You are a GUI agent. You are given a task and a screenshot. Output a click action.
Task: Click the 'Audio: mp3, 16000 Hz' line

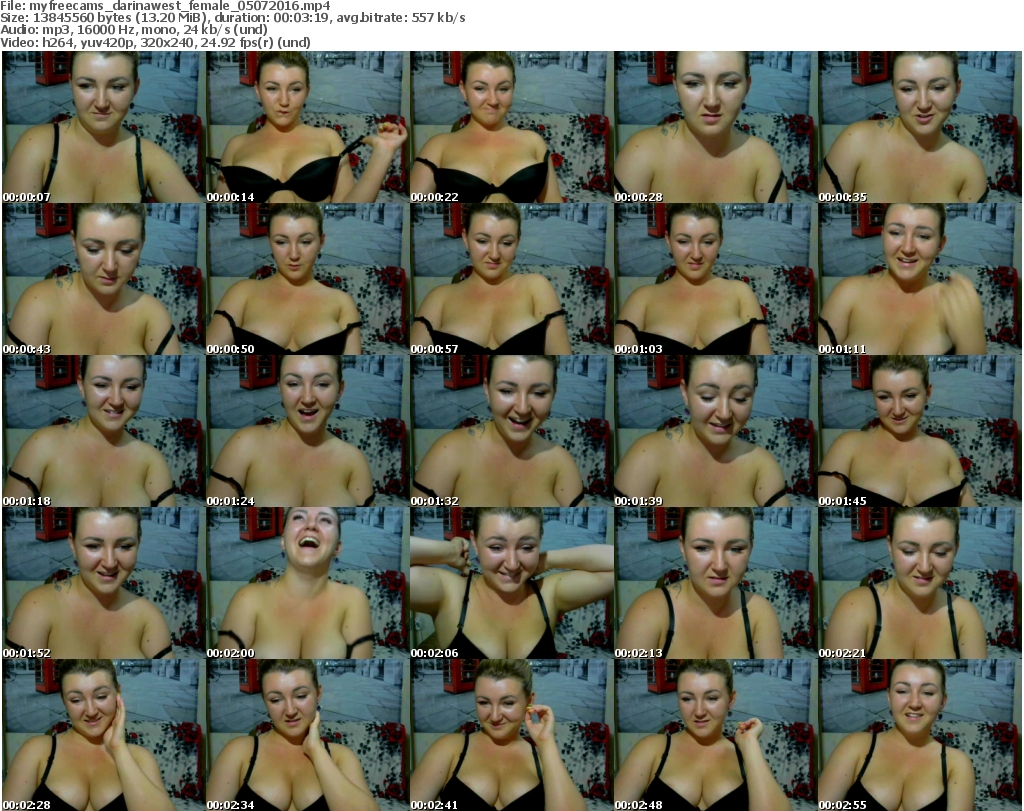(x=134, y=30)
